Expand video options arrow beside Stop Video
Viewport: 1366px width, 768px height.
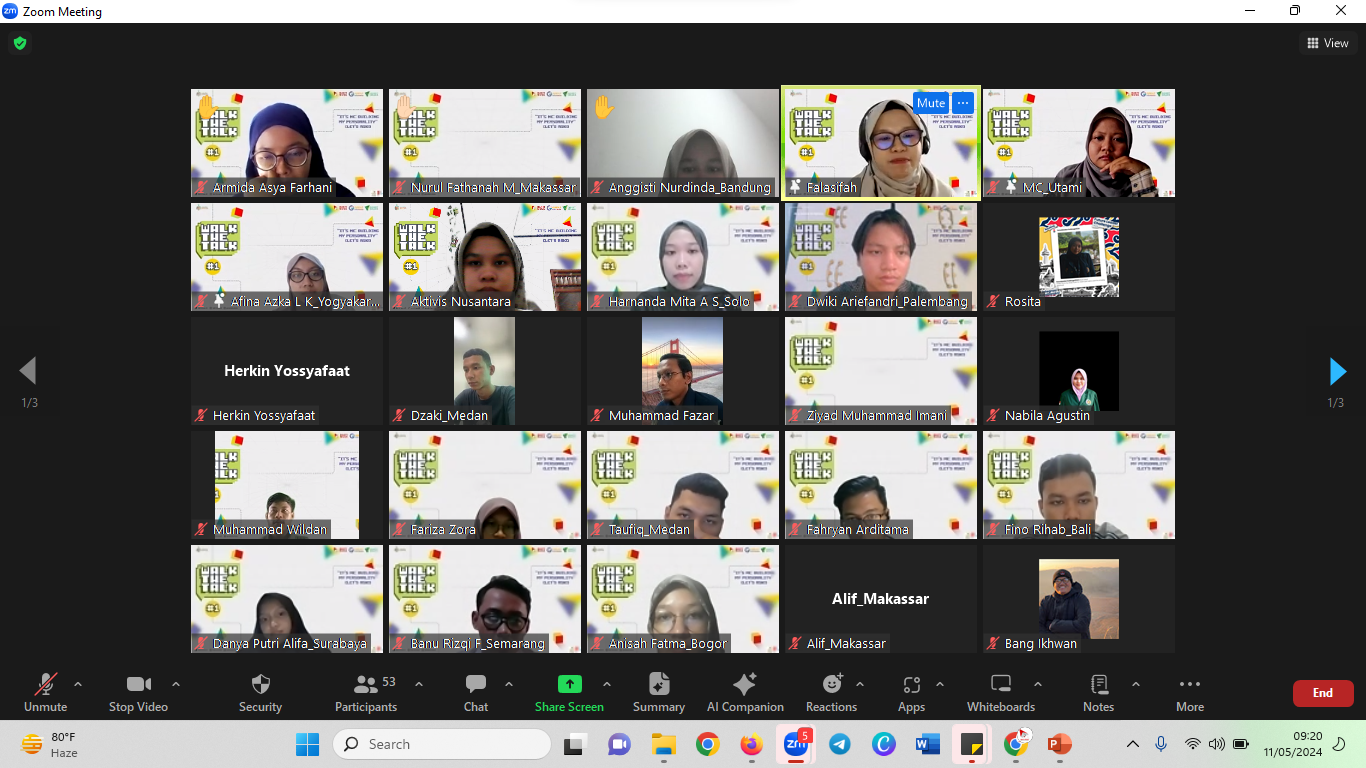pos(176,684)
